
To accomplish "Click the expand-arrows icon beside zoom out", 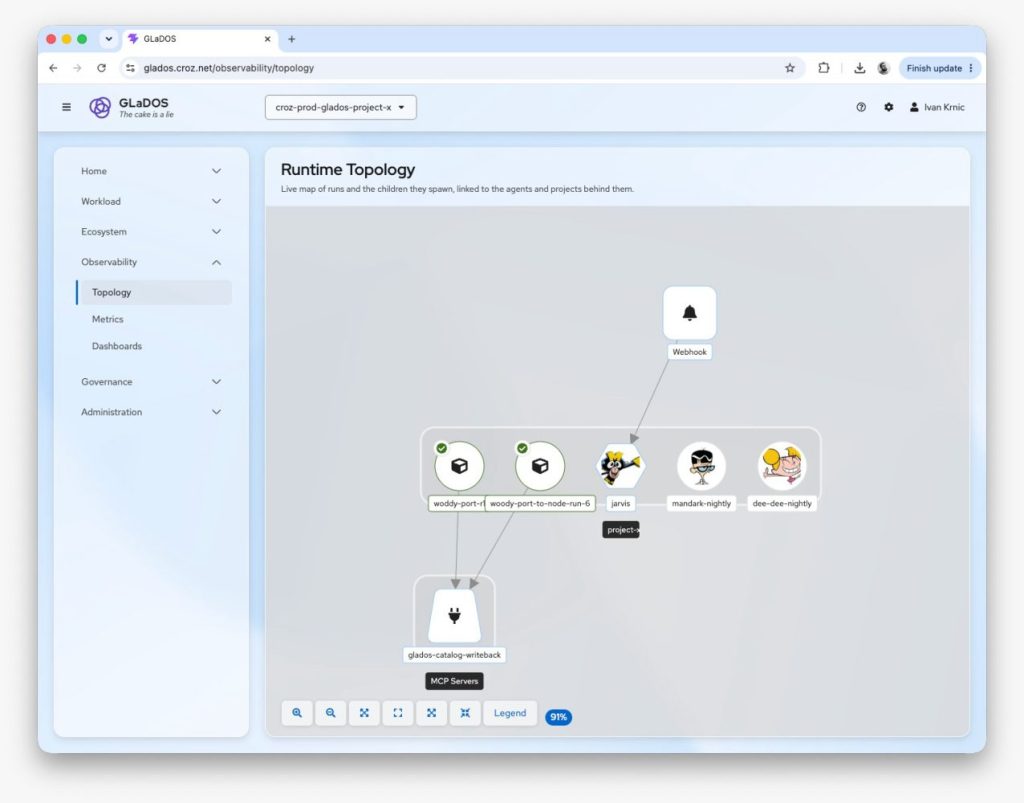I will 364,713.
